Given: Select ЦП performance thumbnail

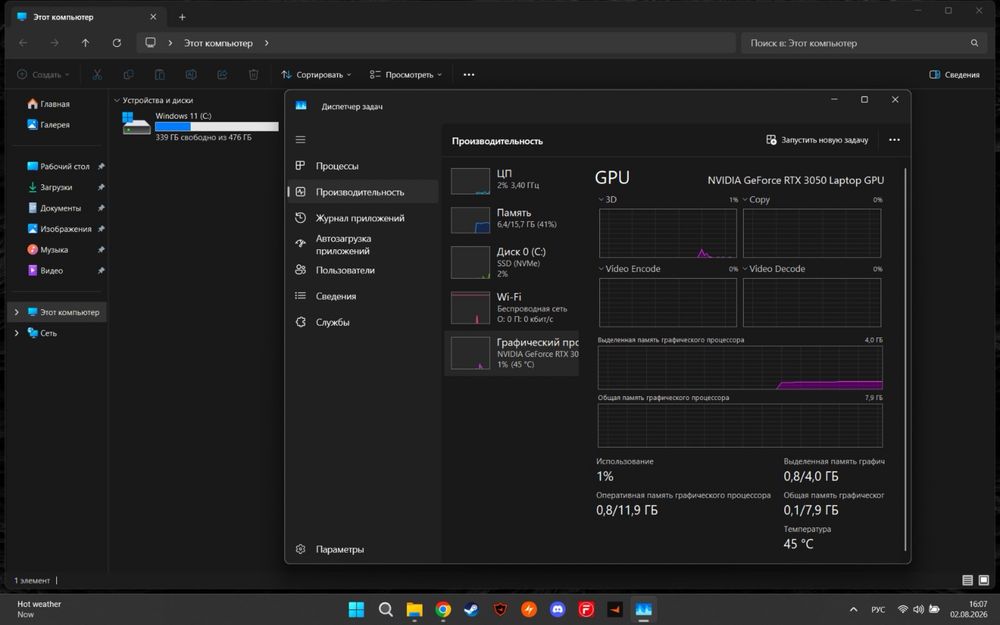Looking at the screenshot, I should tap(511, 180).
